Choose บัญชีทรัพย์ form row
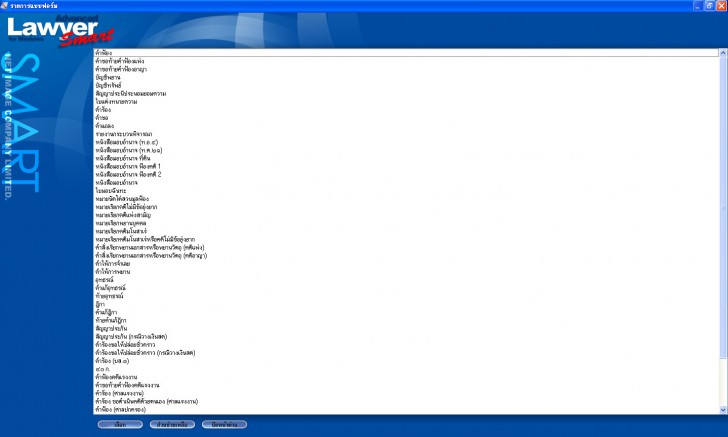728x437 pixels. click(x=406, y=85)
